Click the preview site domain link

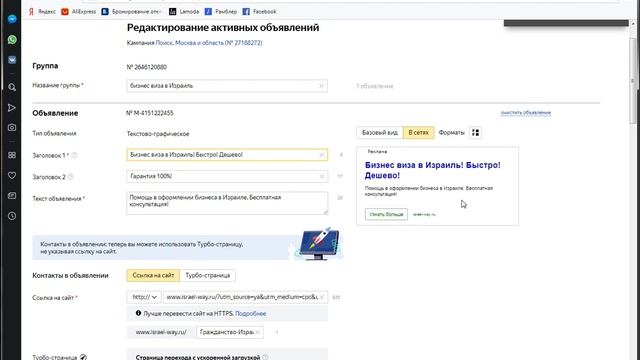tap(424, 214)
